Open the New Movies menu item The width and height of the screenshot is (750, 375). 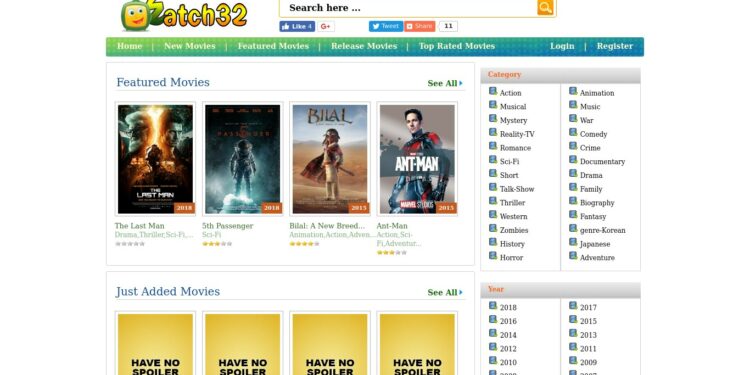click(189, 46)
